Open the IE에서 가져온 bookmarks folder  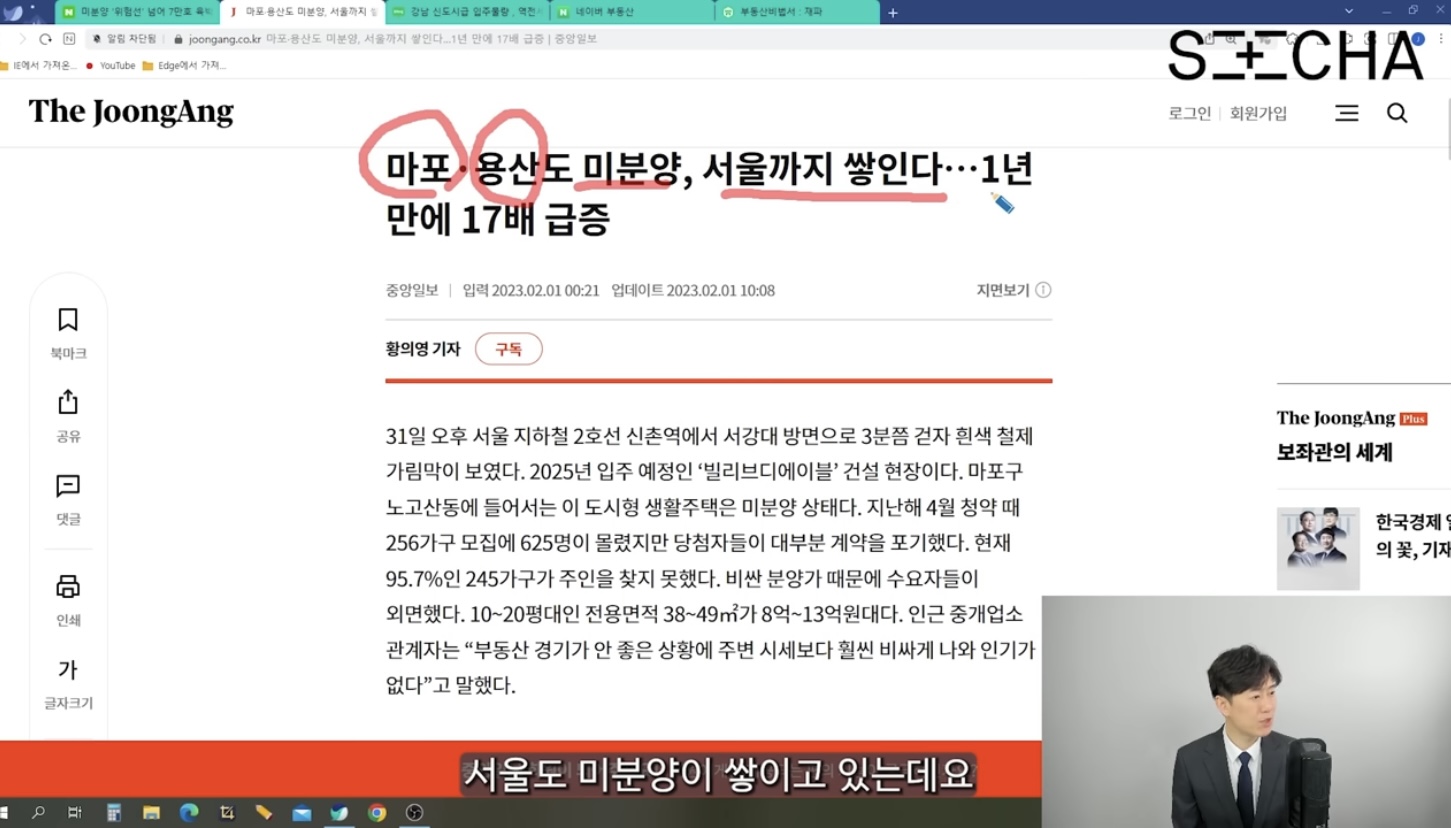[39, 66]
